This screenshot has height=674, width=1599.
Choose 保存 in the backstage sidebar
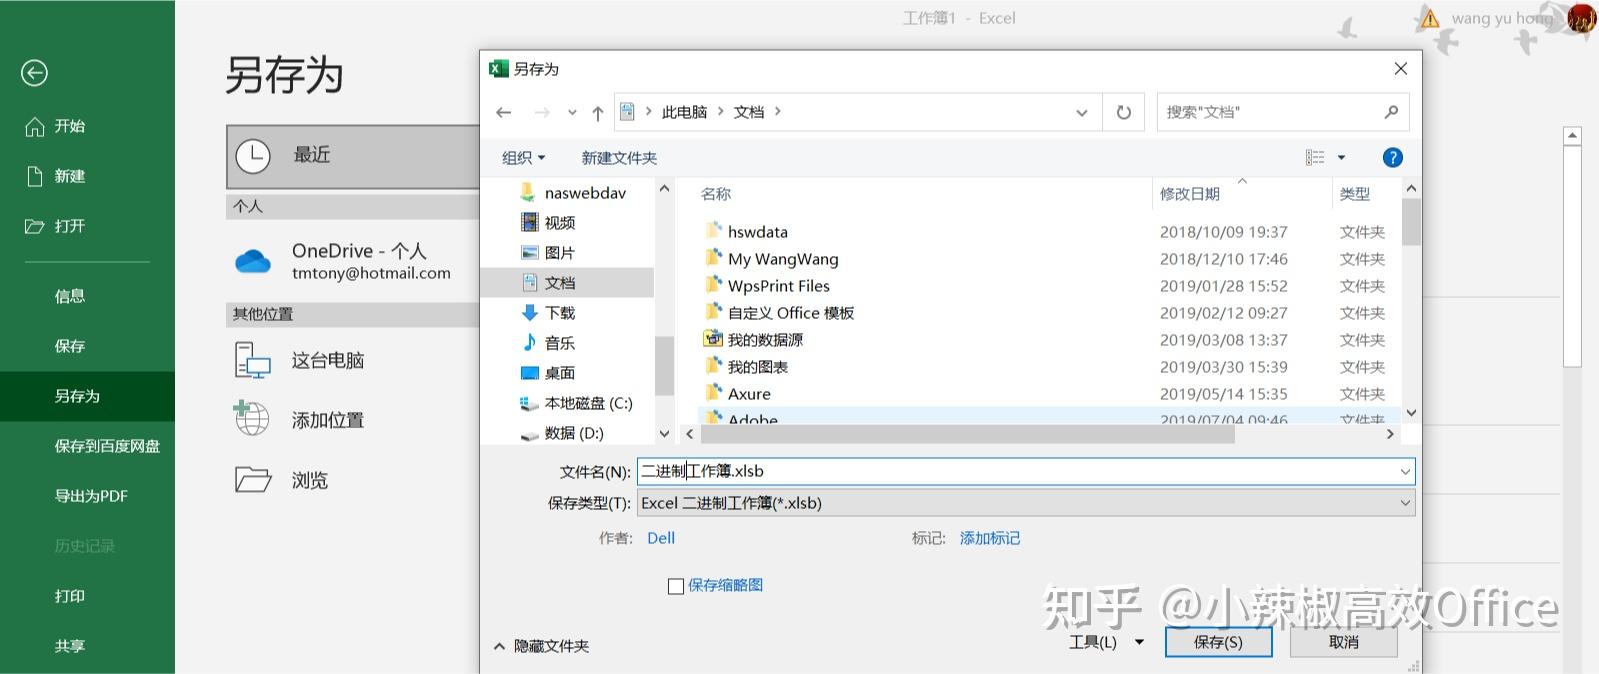(x=70, y=346)
